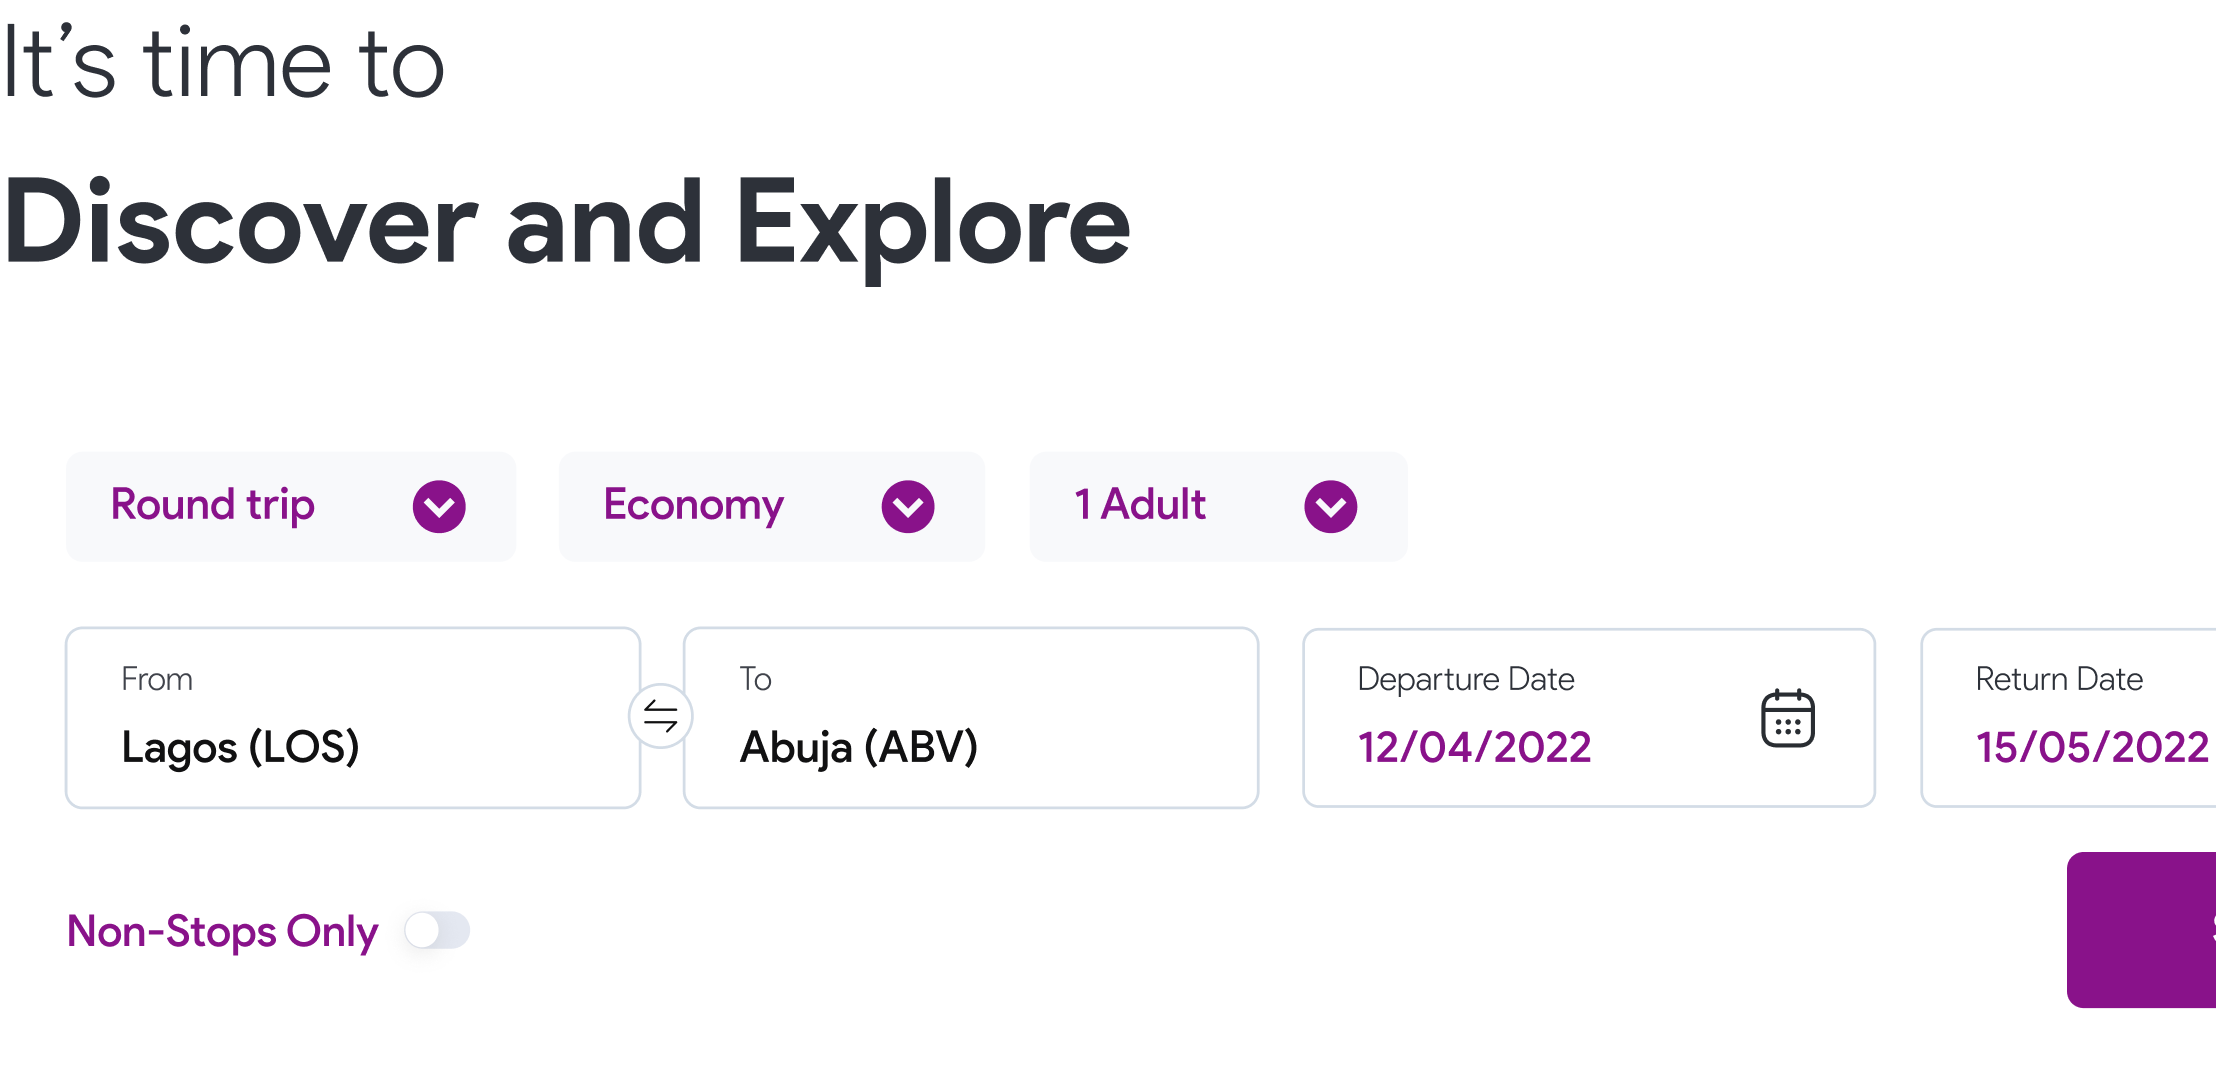Click the Discover and Explore heading
Viewport: 2216px width, 1069px height.
(566, 223)
